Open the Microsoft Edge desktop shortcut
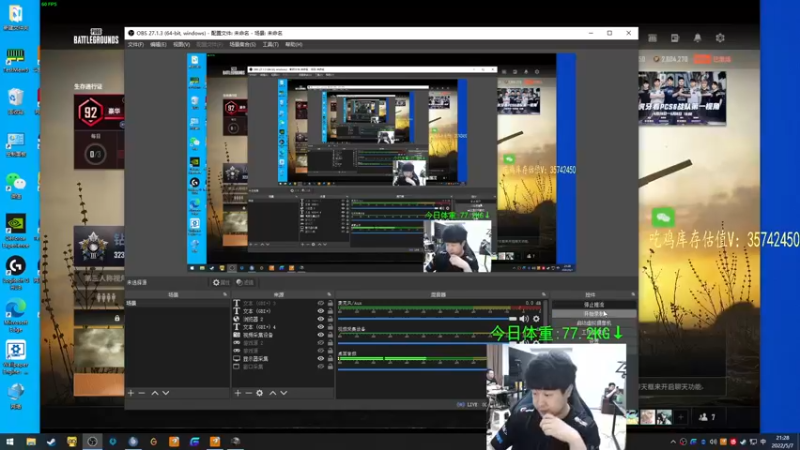 [16, 315]
